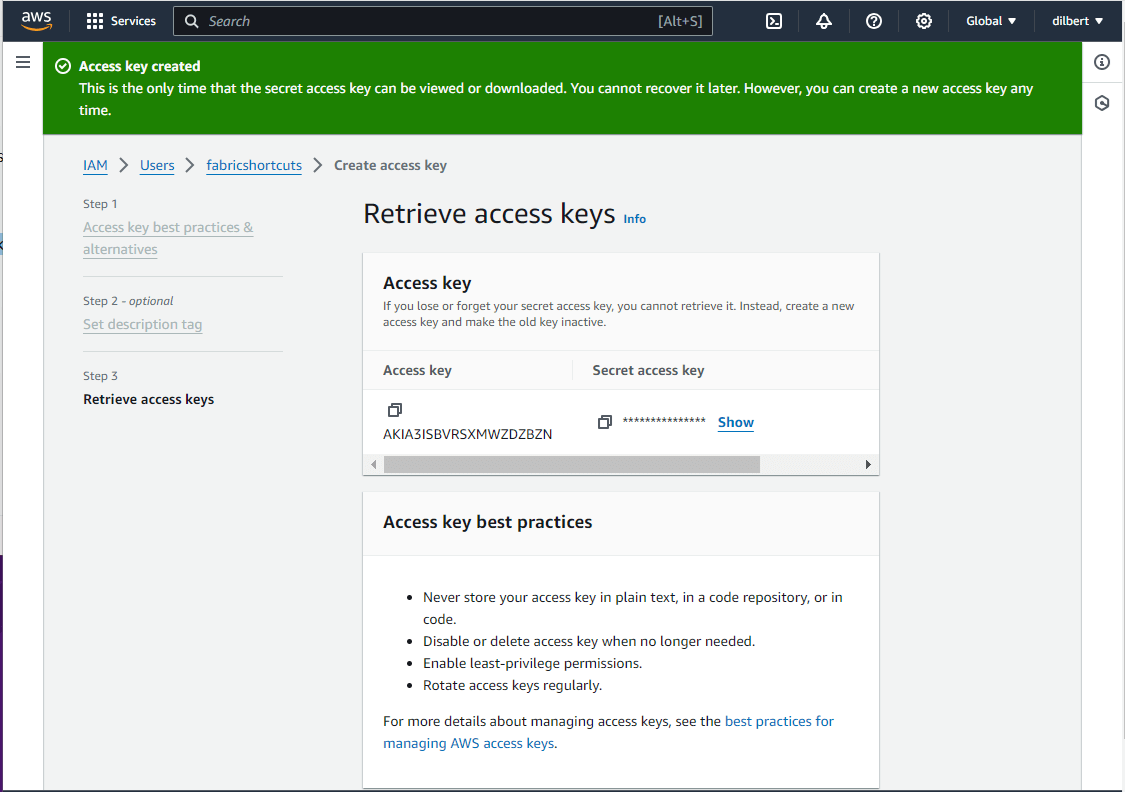Screen dimensions: 1125x792
Task: Expand the side navigation hamburger menu
Action: point(23,62)
